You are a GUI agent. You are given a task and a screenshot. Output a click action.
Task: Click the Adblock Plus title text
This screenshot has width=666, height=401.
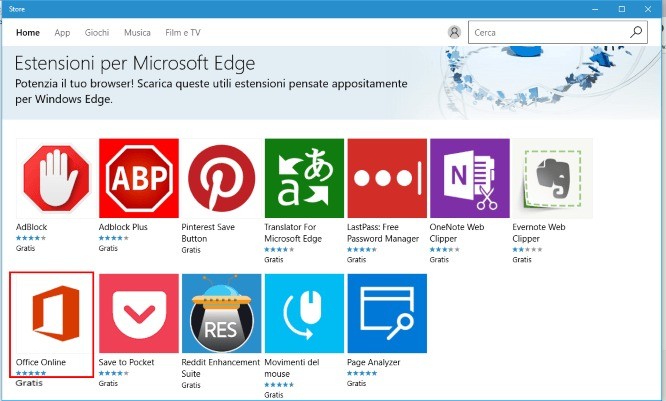pyautogui.click(x=123, y=227)
